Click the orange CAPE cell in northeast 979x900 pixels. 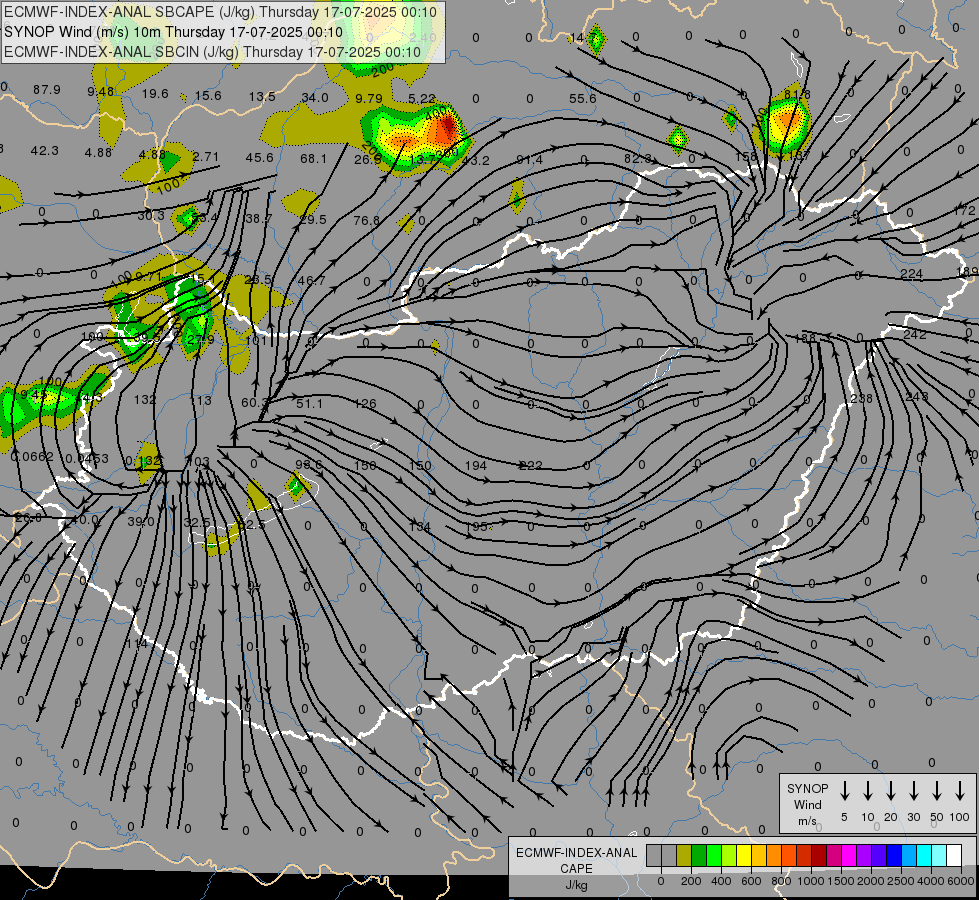pos(788,119)
